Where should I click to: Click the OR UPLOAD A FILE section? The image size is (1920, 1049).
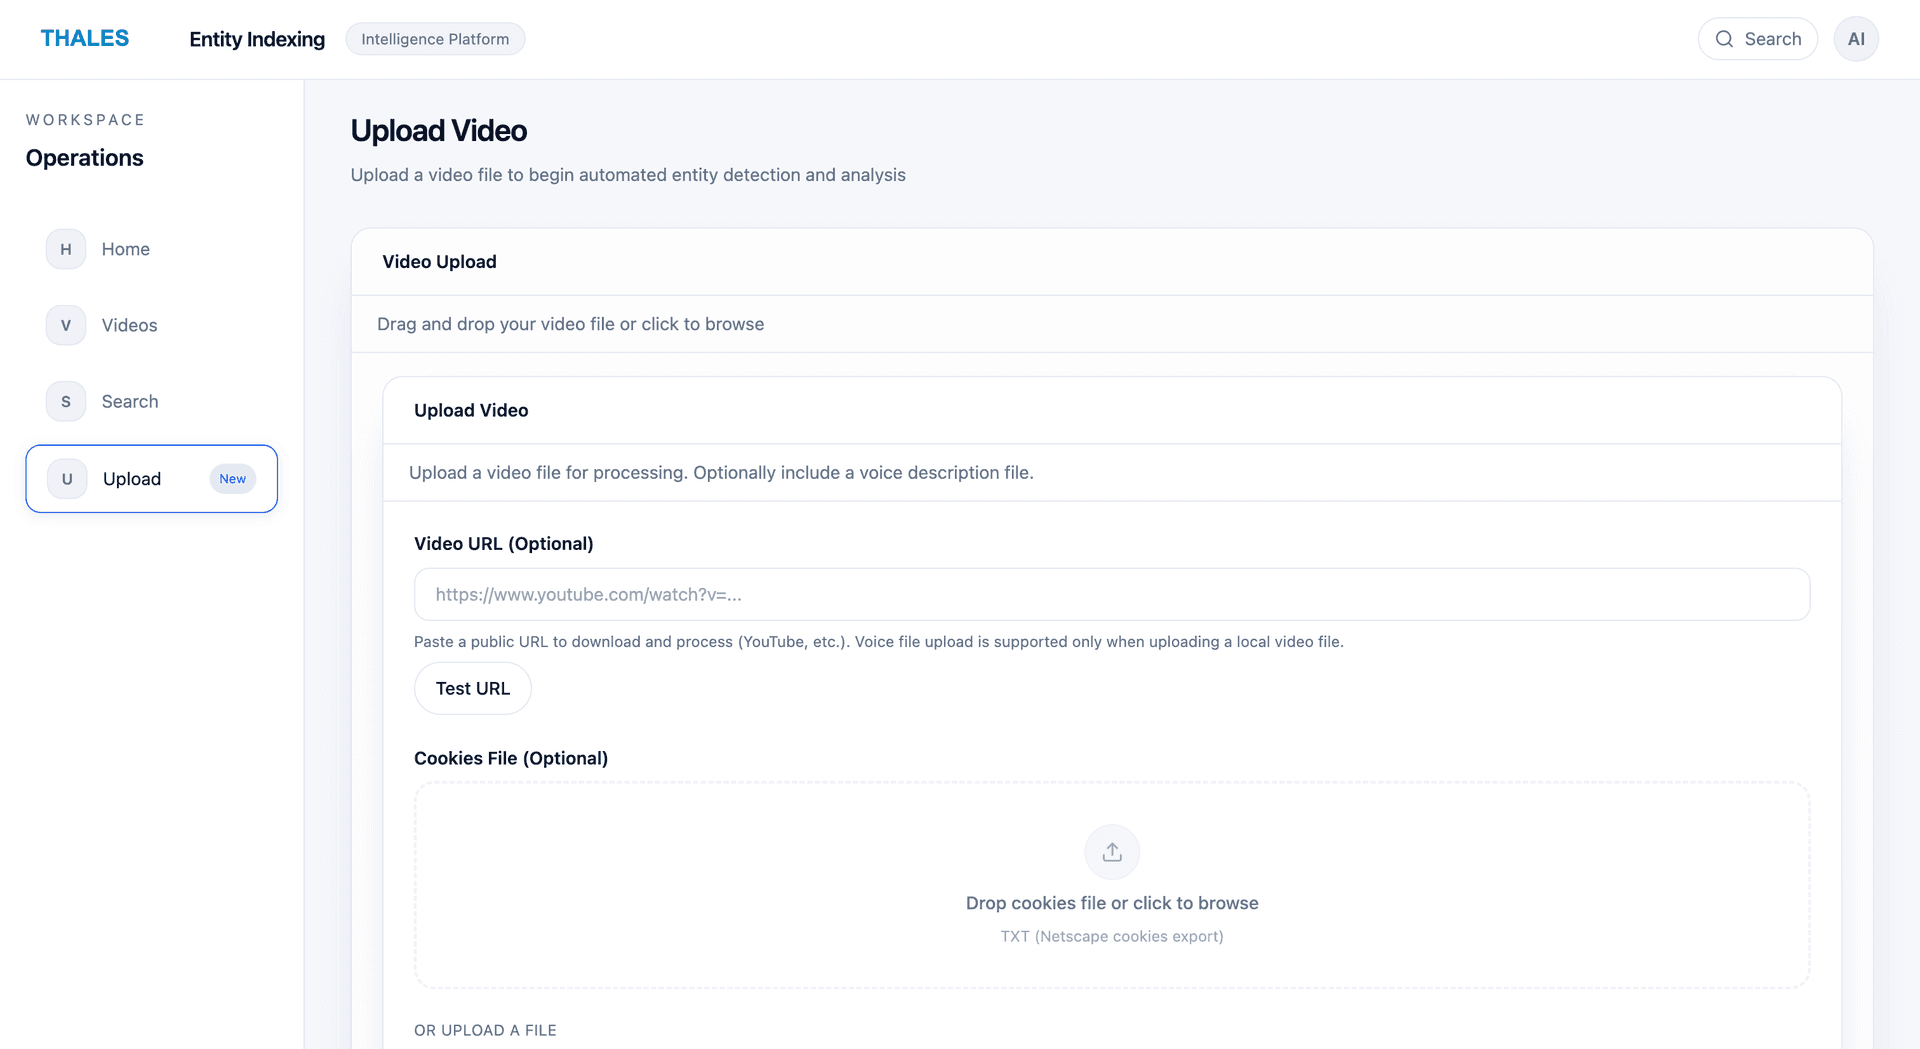click(x=485, y=1029)
